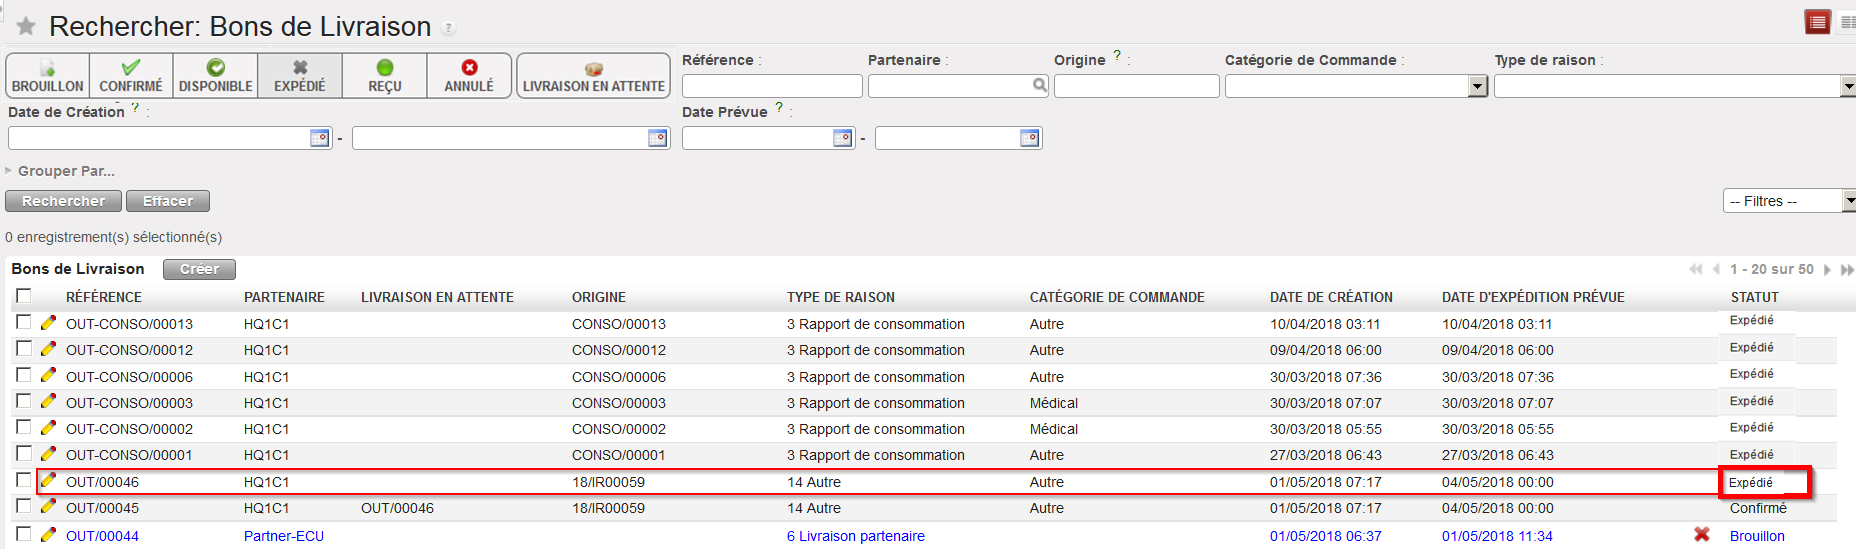Screen dimensions: 1856x549
Task: Switch to red list view icon
Action: coord(1817,22)
